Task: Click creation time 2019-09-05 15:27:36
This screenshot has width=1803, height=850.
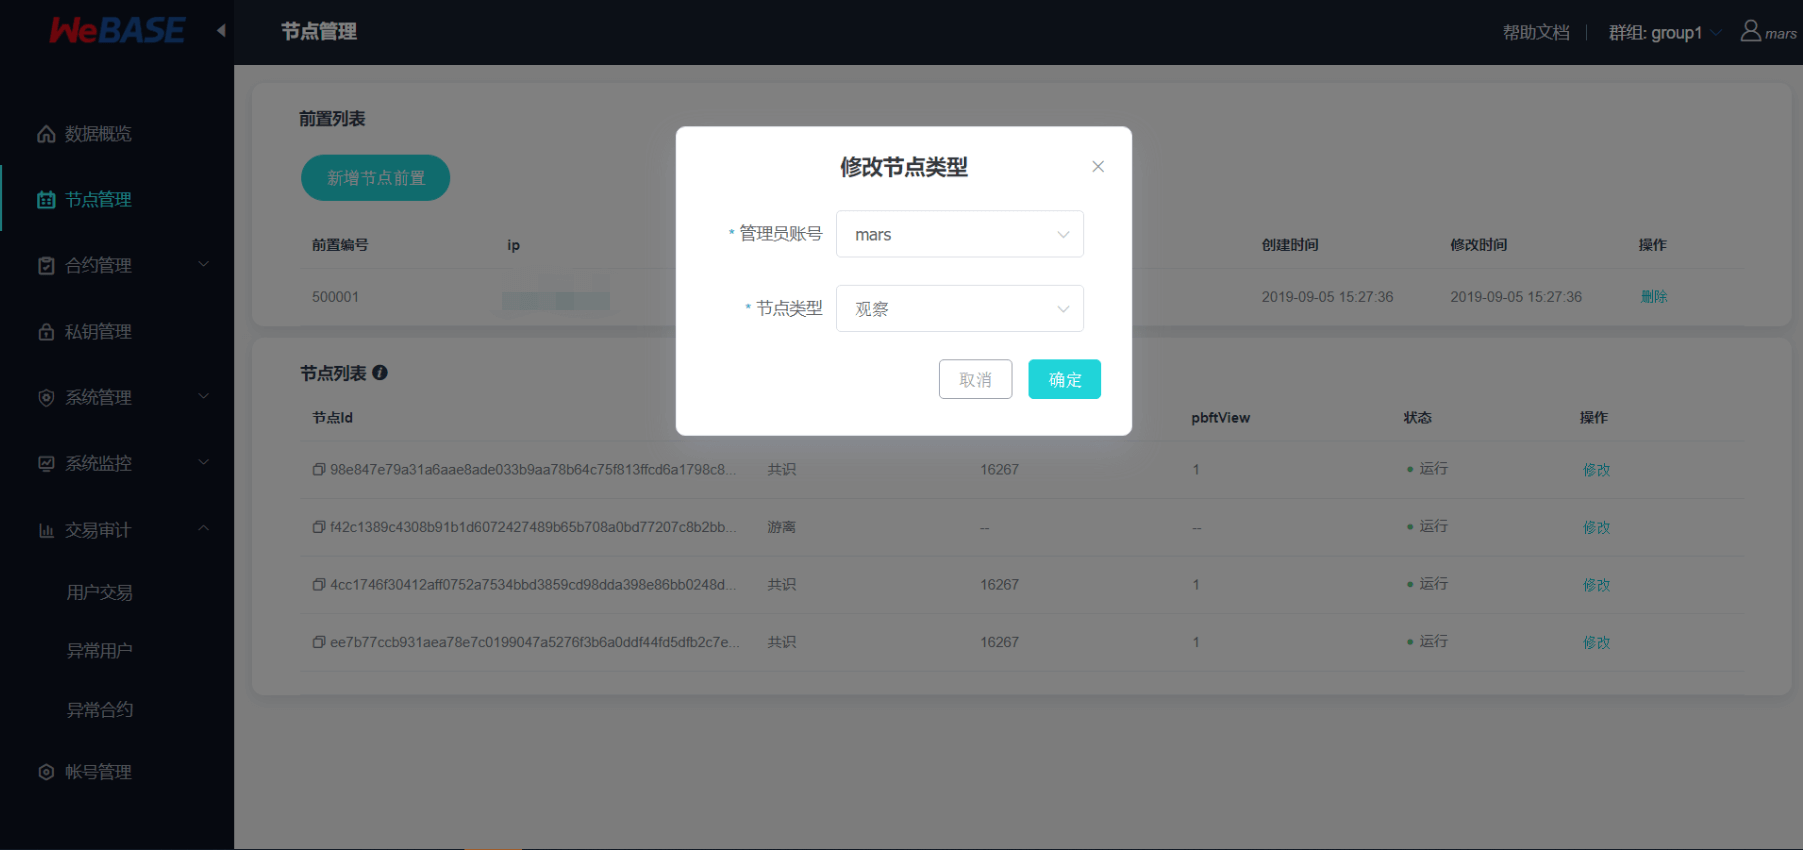Action: click(x=1327, y=297)
